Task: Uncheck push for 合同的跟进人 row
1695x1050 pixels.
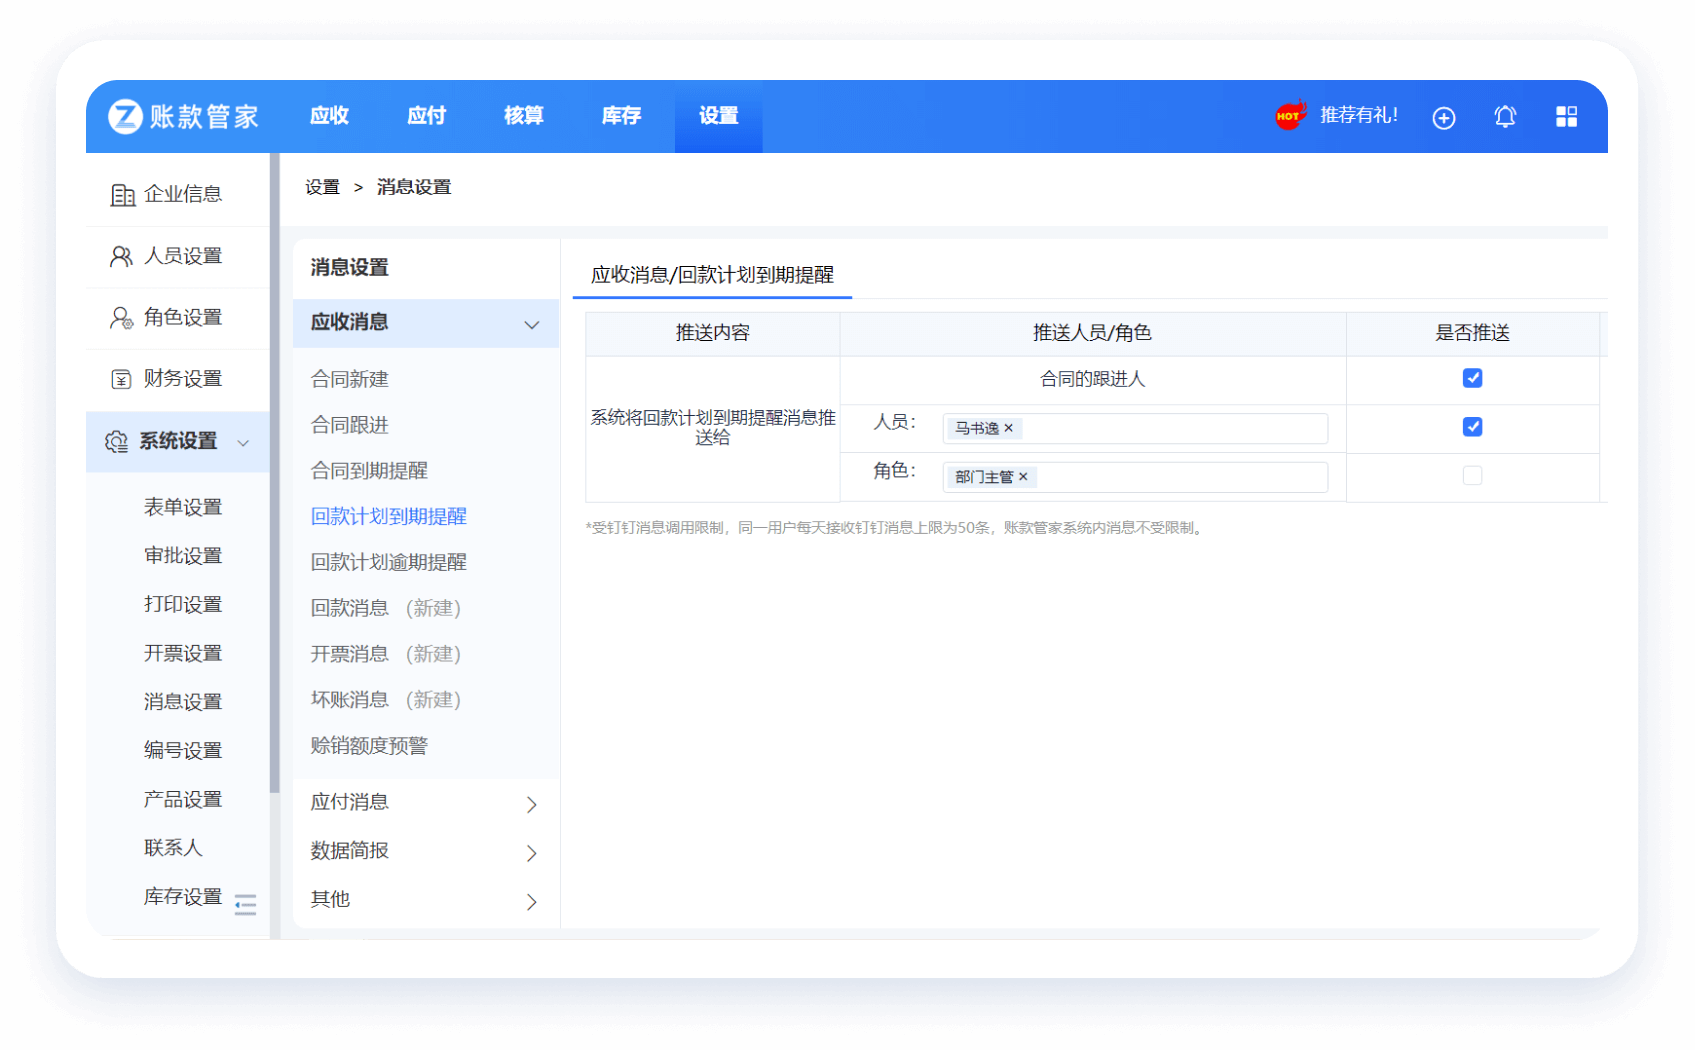Action: (1472, 378)
